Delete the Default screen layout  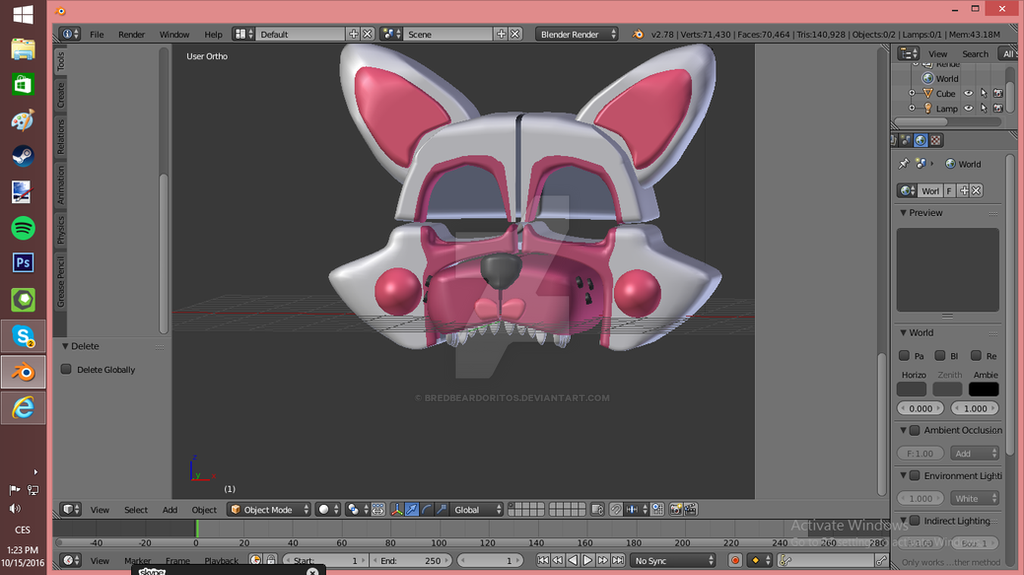(368, 34)
